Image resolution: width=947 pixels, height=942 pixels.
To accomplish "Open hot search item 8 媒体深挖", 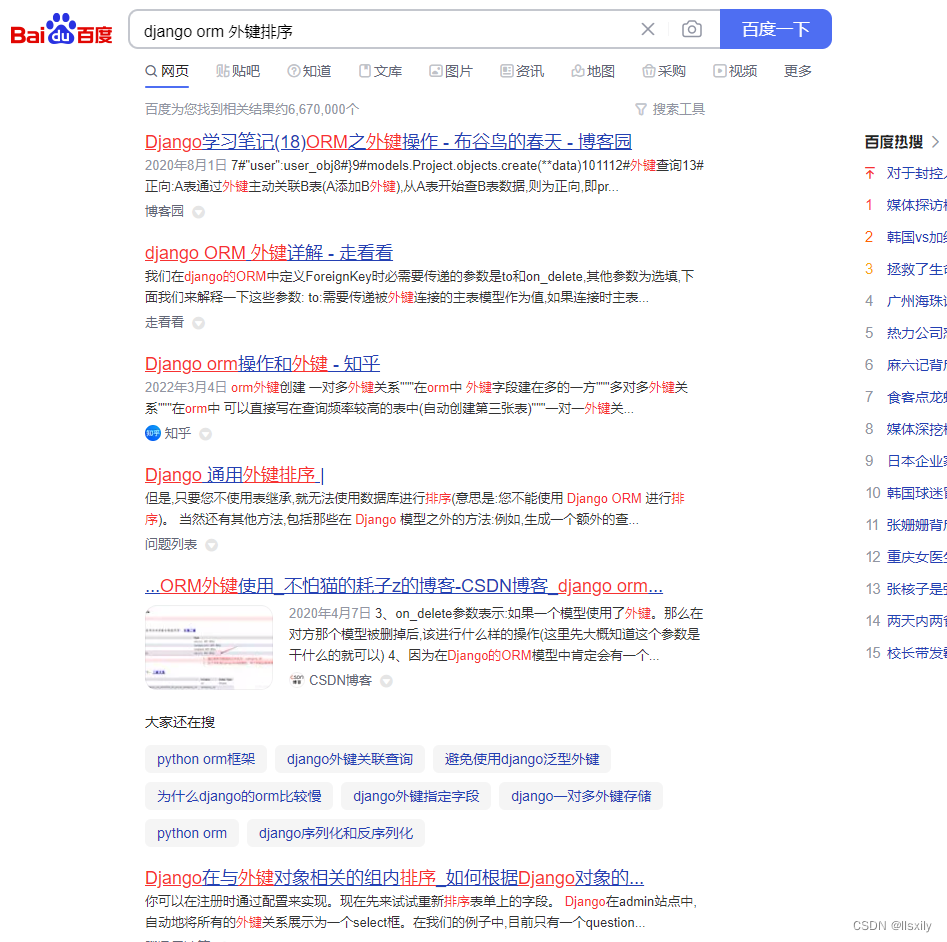I will click(916, 429).
